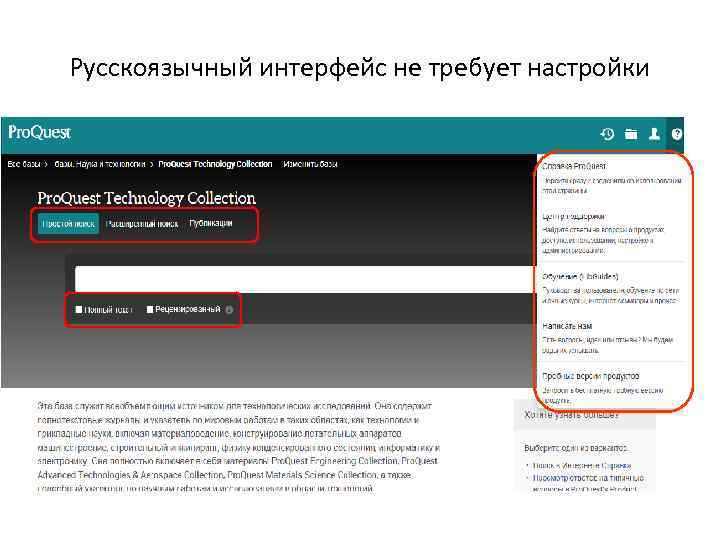Screen dimensions: 720x540
Task: Go to Все базы breadcrumb
Action: click(23, 164)
